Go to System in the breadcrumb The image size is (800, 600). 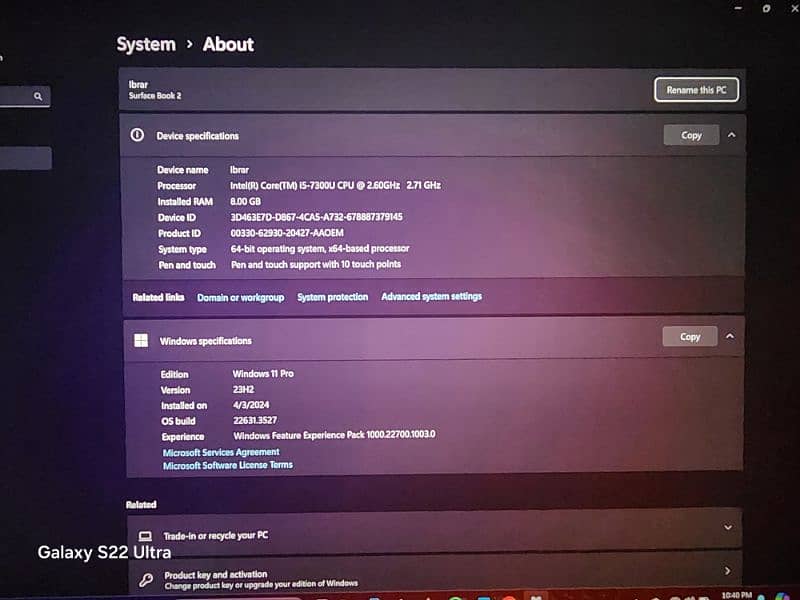click(x=146, y=44)
